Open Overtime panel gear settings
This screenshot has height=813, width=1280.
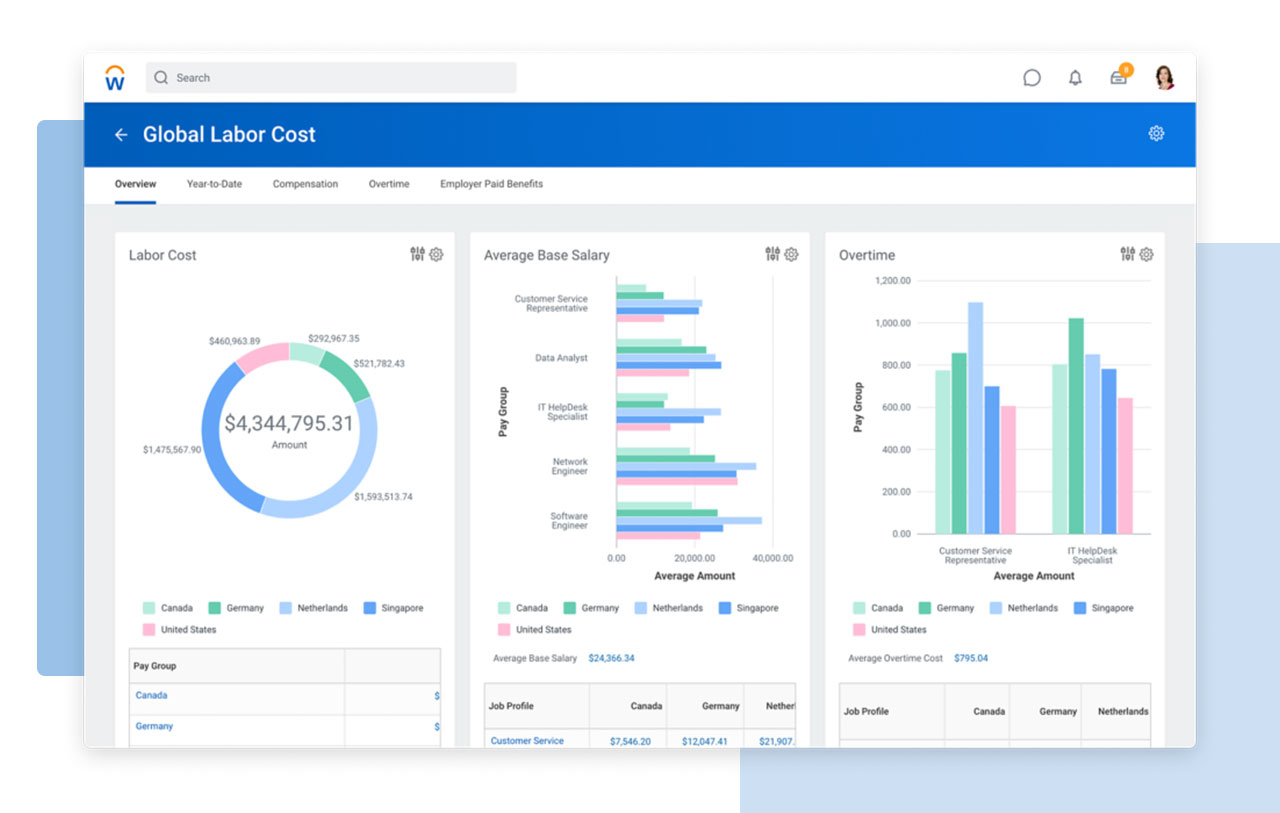click(x=1146, y=255)
